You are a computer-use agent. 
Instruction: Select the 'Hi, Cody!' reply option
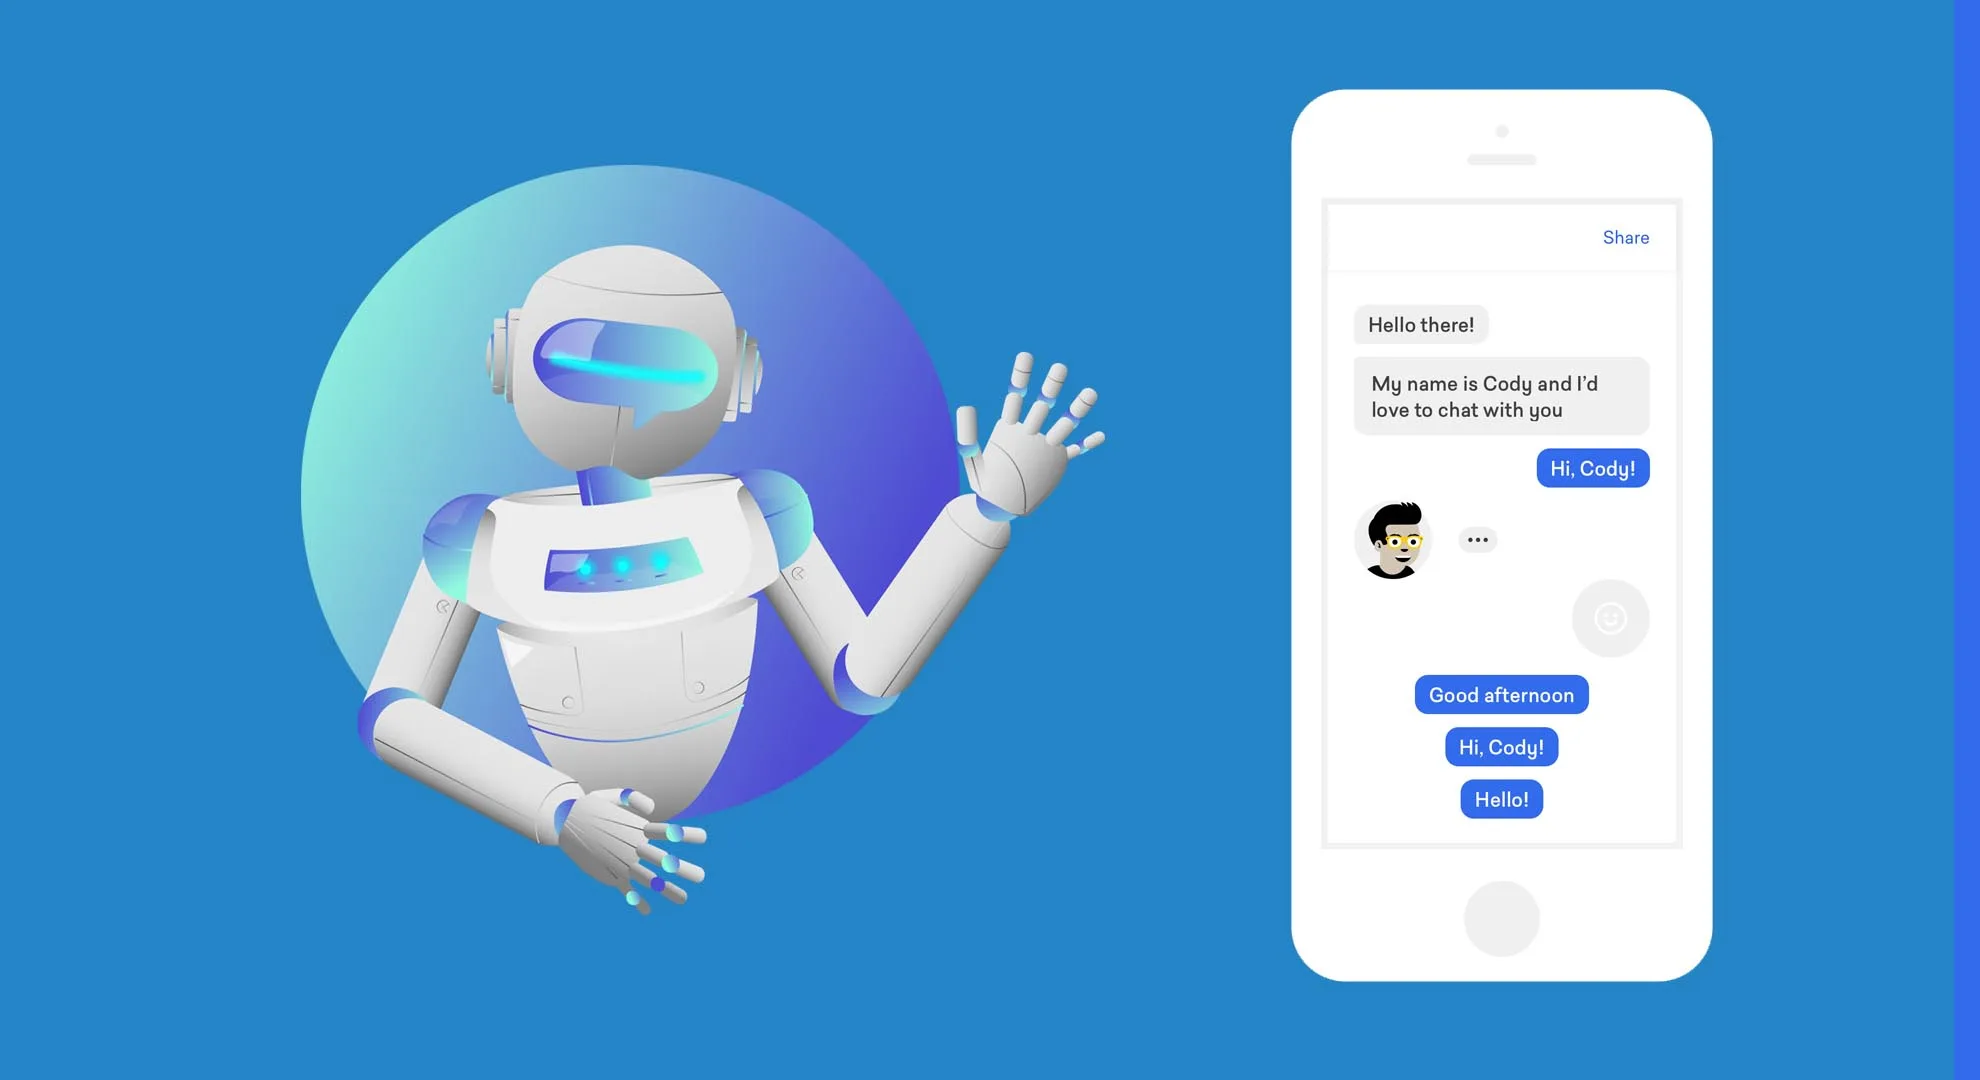[x=1499, y=746]
